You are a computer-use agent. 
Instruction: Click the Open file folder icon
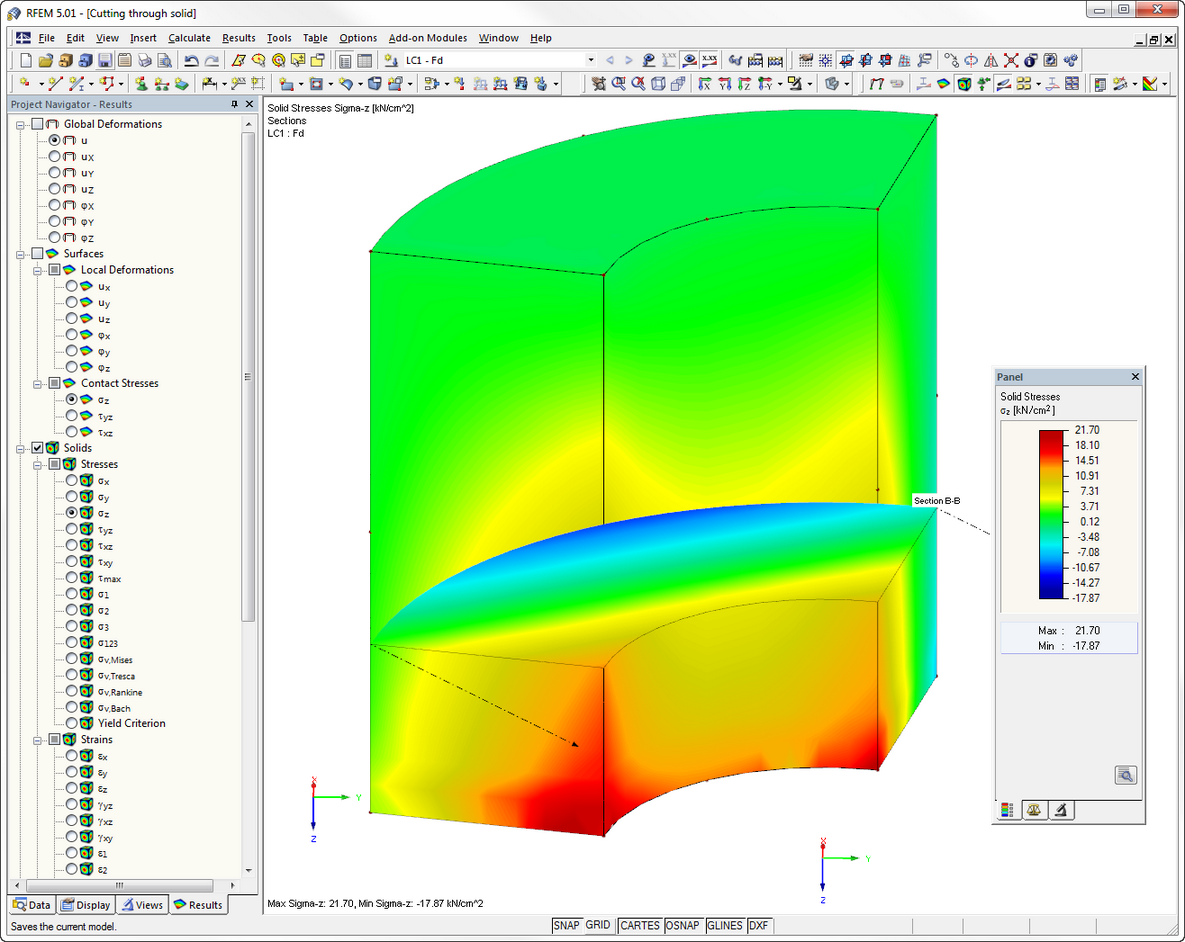click(x=45, y=60)
